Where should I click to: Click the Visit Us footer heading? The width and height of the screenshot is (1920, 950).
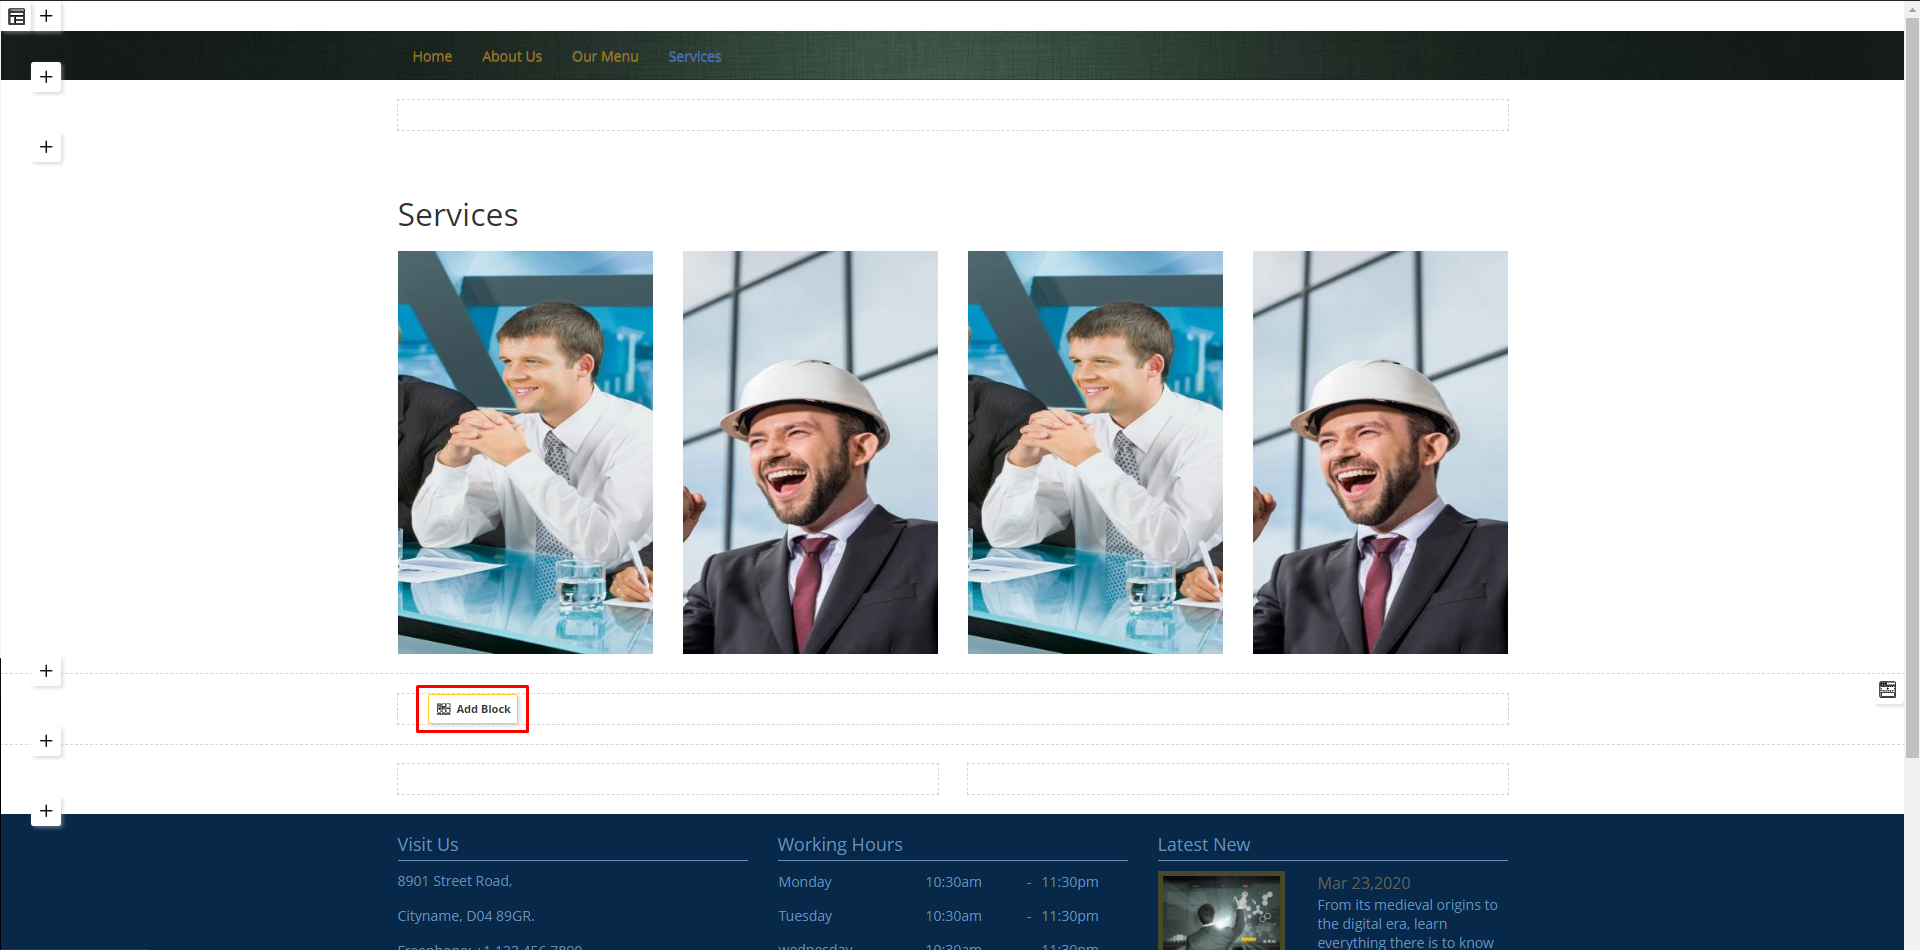pos(428,845)
